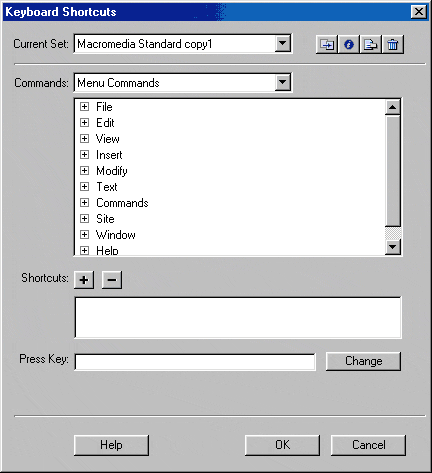Image resolution: width=432 pixels, height=473 pixels.
Task: Open the Current Set dropdown
Action: point(282,43)
